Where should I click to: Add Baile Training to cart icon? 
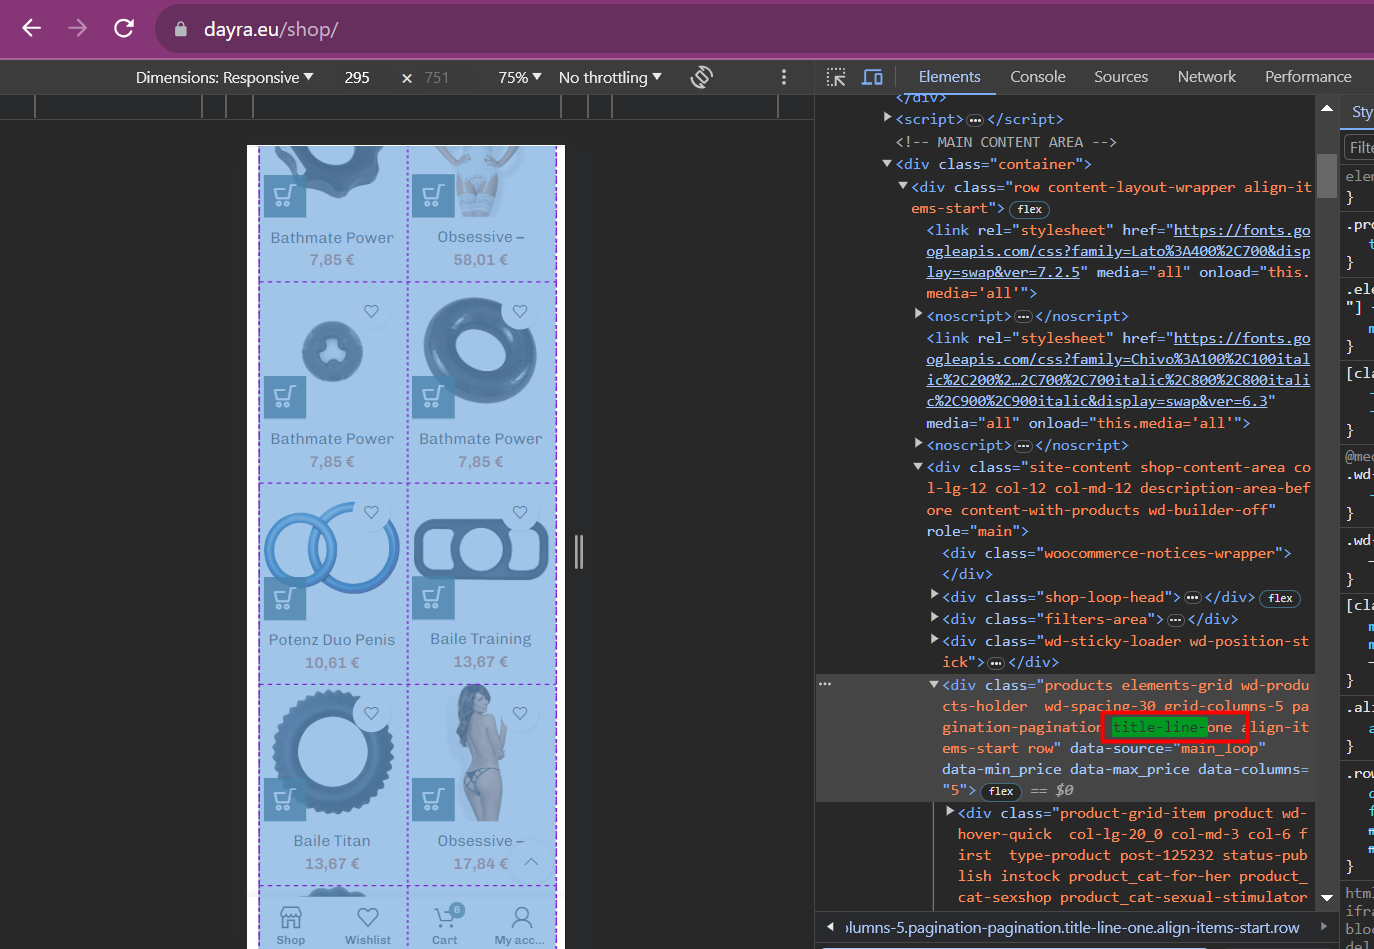[x=433, y=598]
